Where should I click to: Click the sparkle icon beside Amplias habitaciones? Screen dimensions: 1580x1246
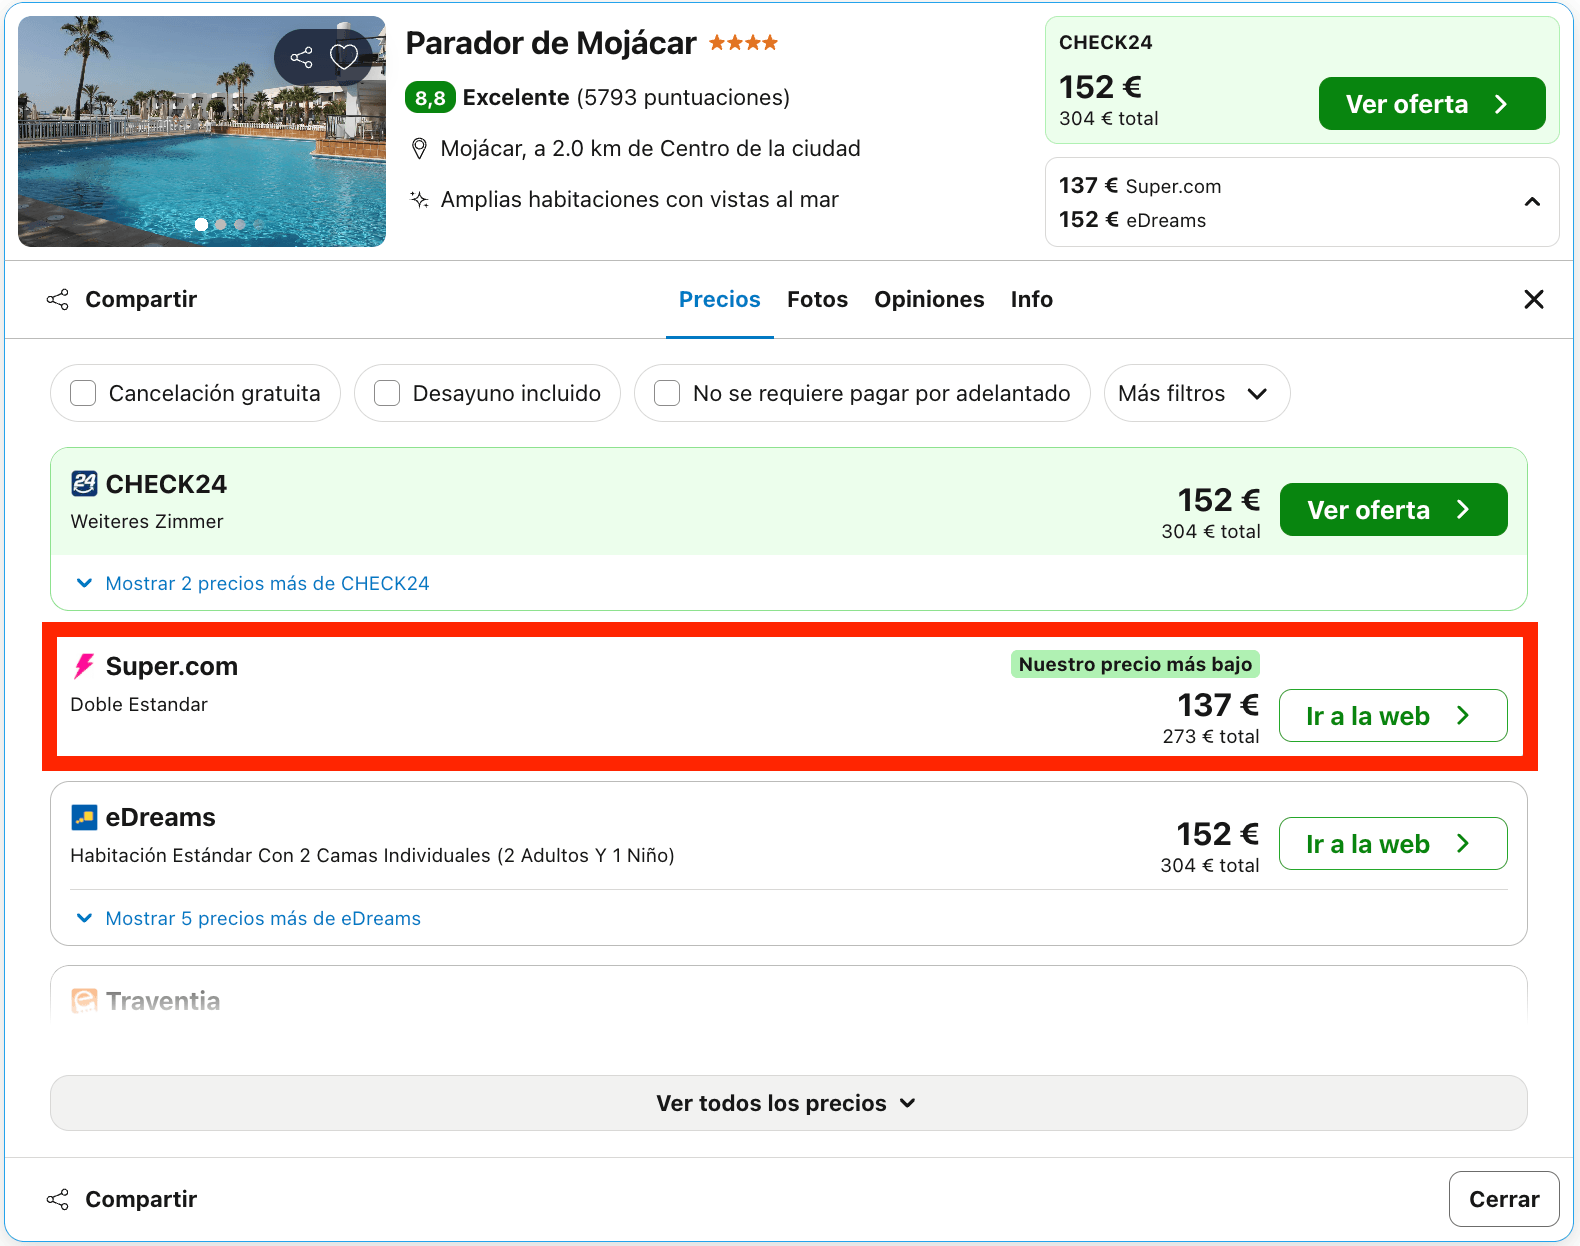click(x=420, y=199)
